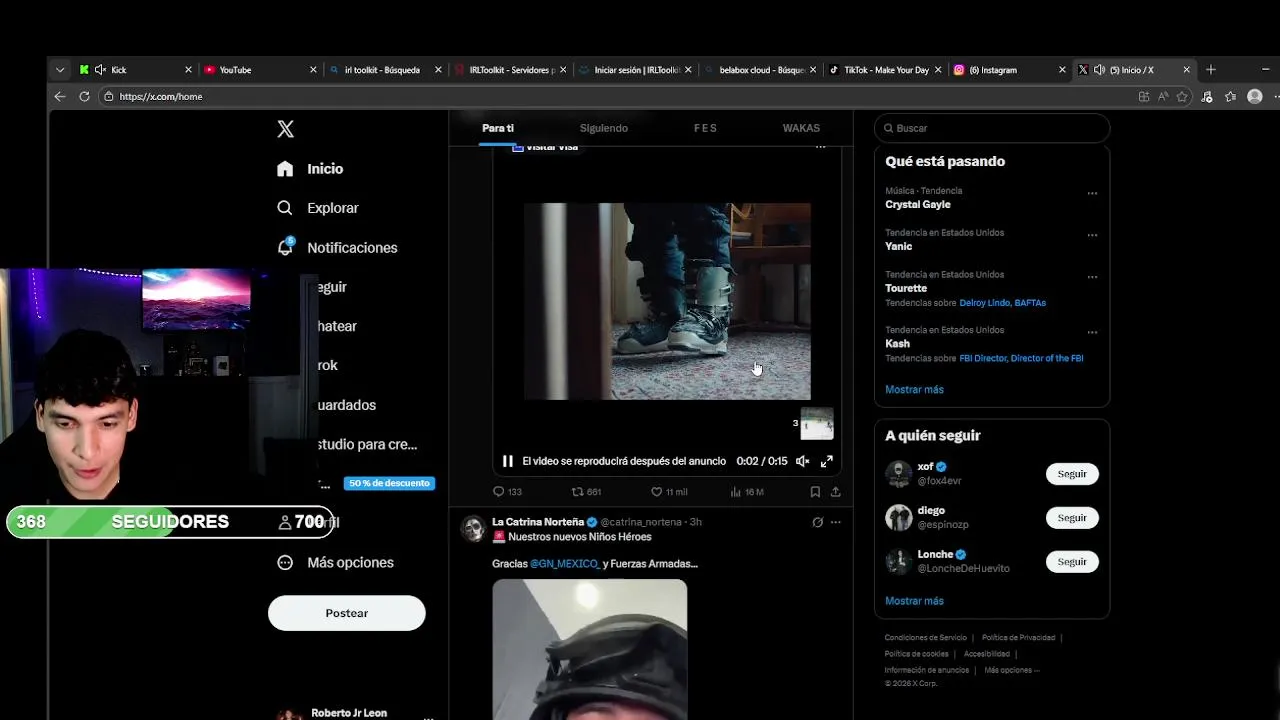Open La Catrina post video thumbnail
The image size is (1280, 720).
tap(590, 649)
